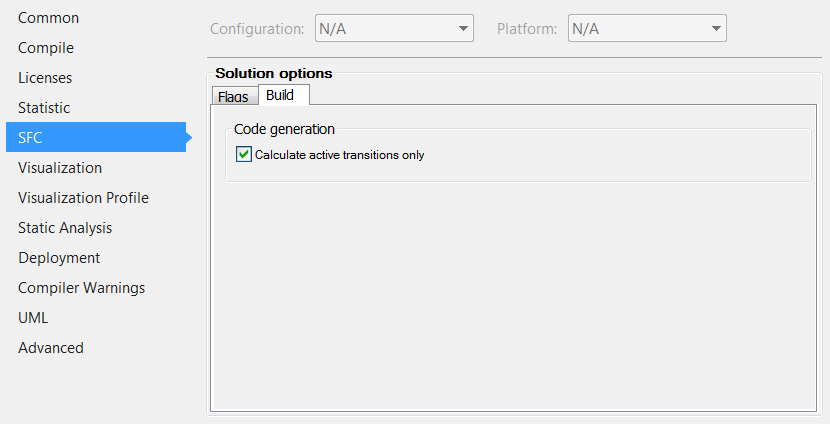Screen dimensions: 830x424
Task: Select the Build tab
Action: tap(280, 95)
